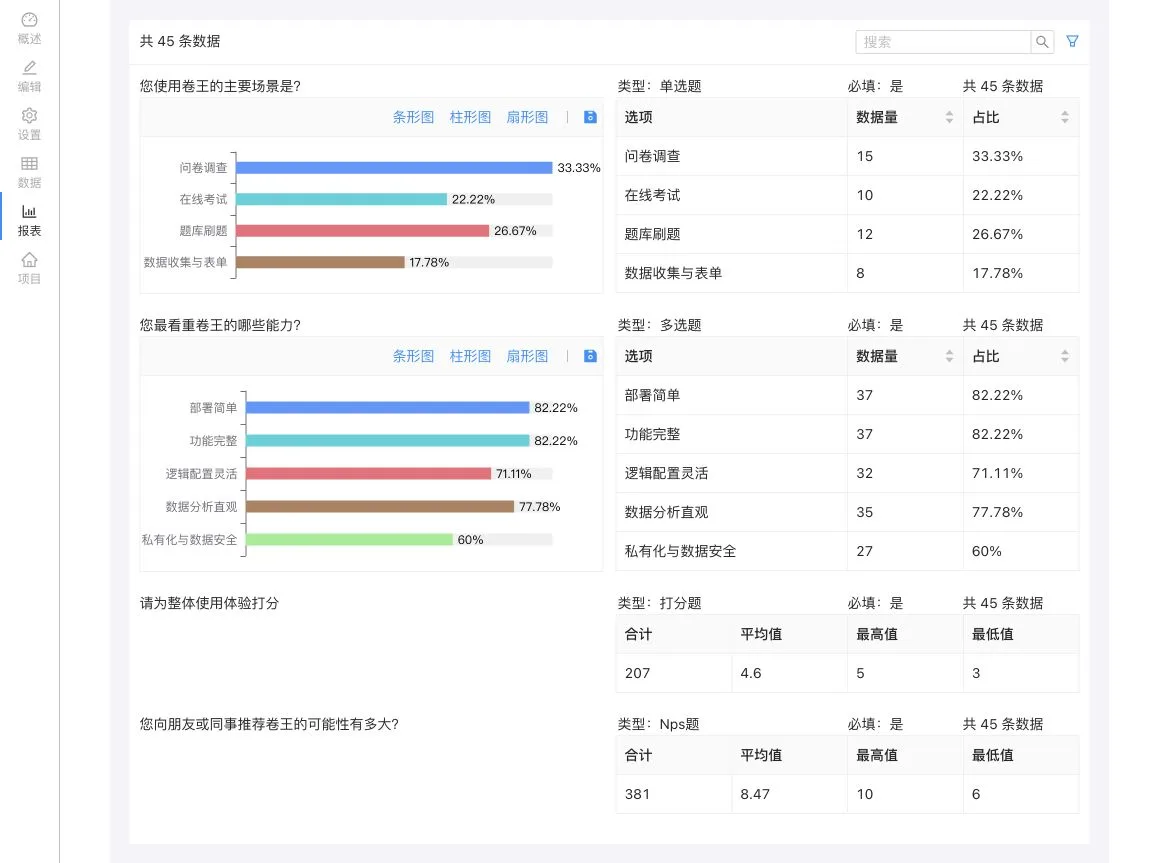
Task: Sort 数据量 column in 主要场景 table
Action: tap(949, 117)
